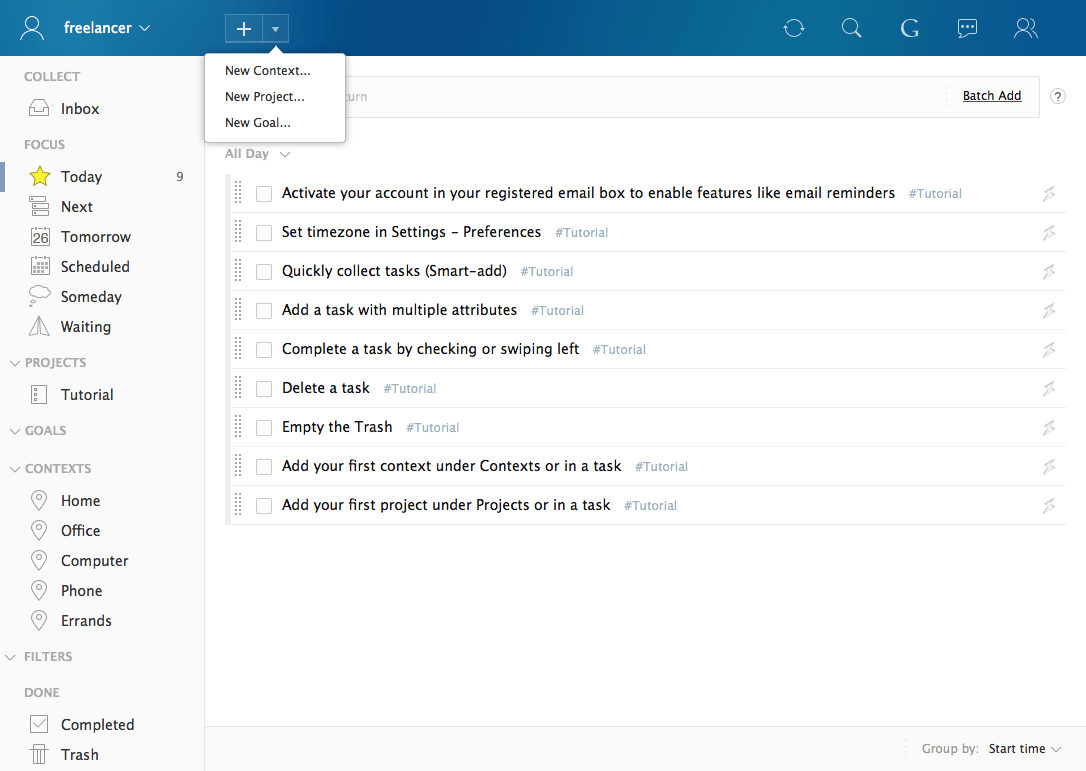Open the contacts people icon
The height and width of the screenshot is (771, 1086).
[1025, 28]
